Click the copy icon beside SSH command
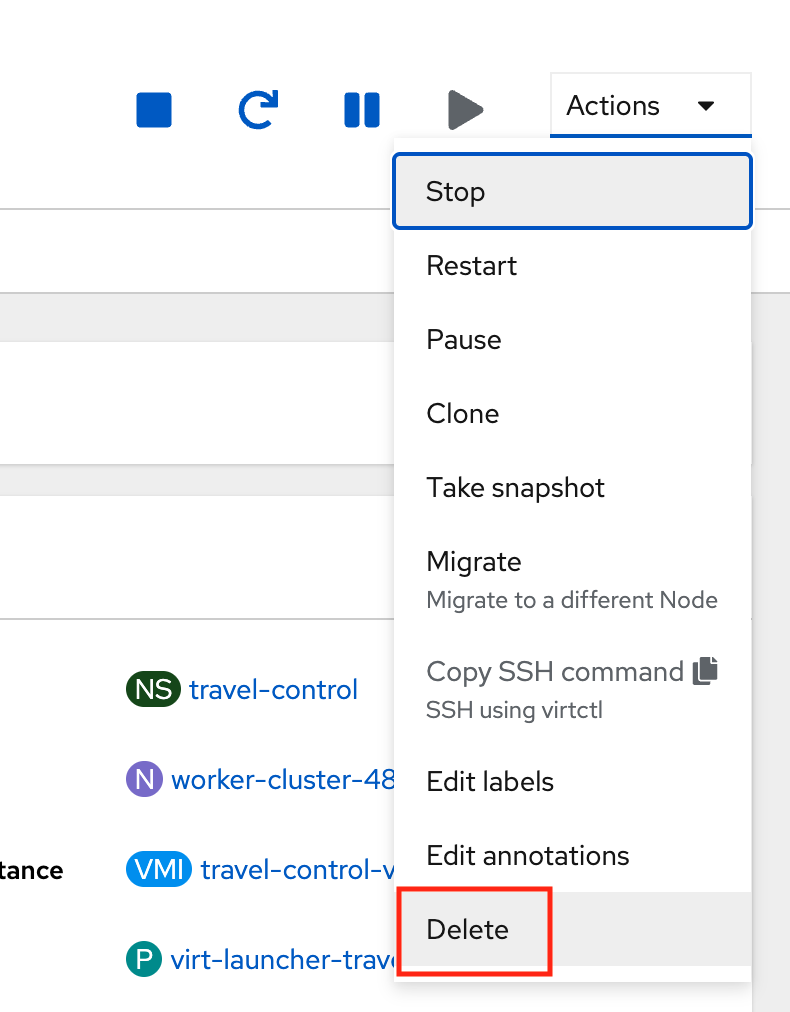The height and width of the screenshot is (1012, 790). (705, 671)
